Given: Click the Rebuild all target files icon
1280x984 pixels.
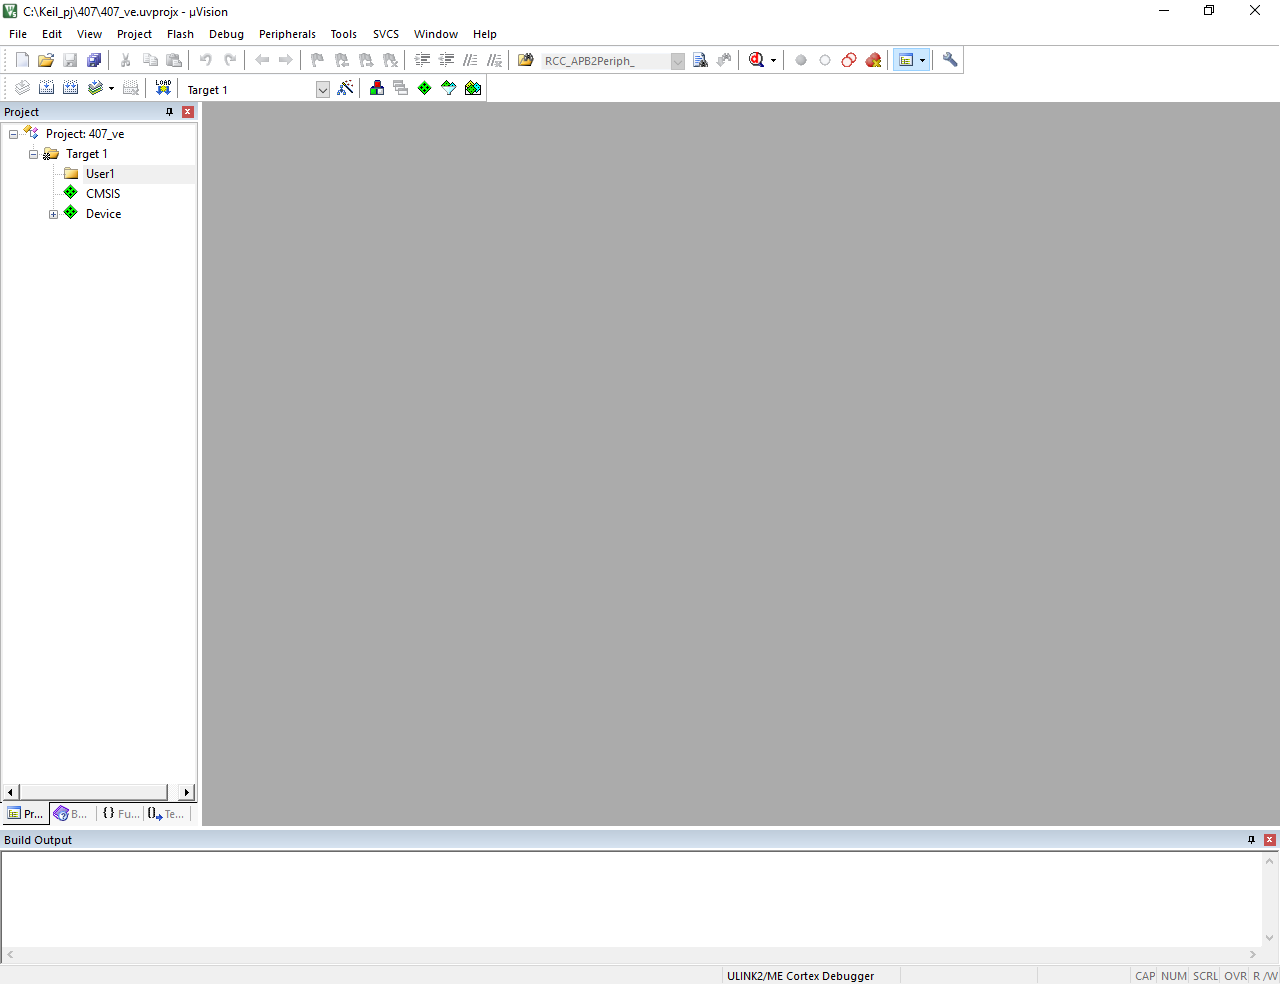Looking at the screenshot, I should [70, 88].
